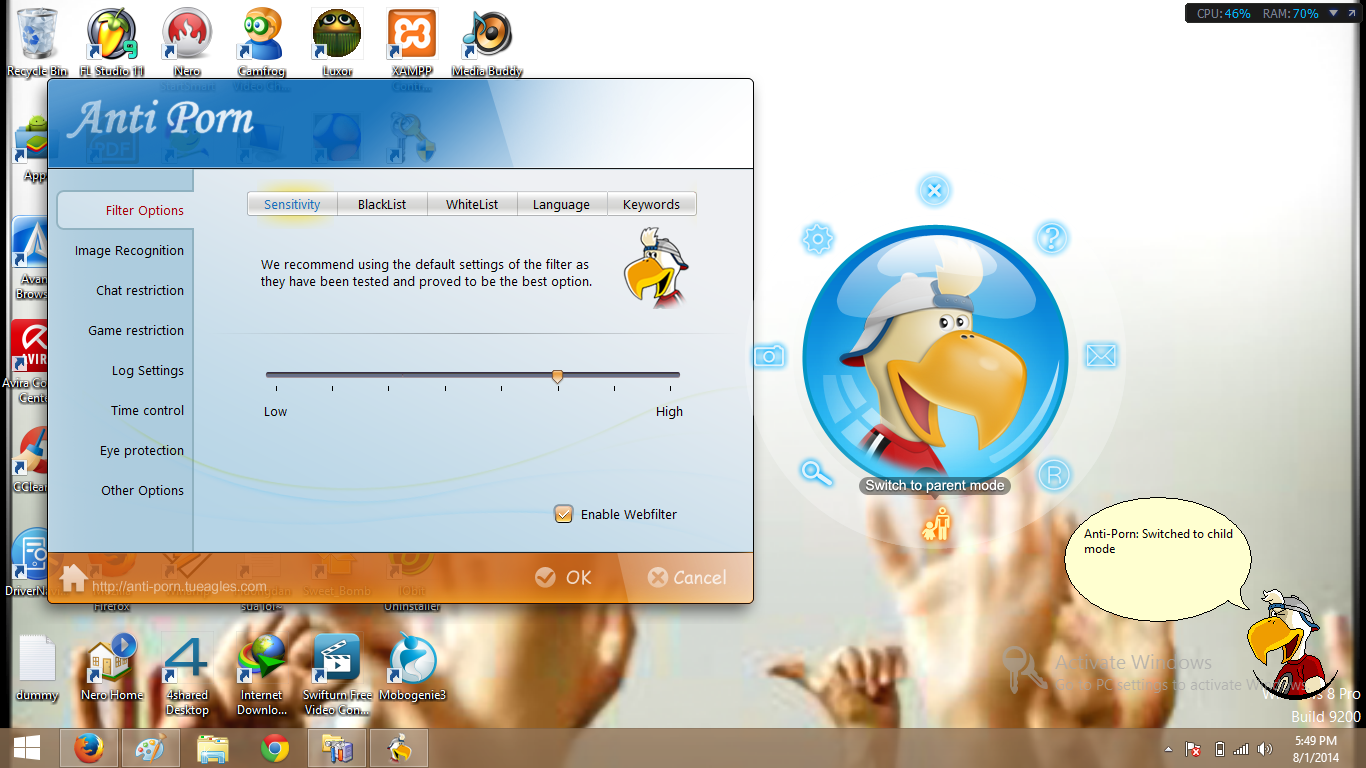This screenshot has height=768, width=1366.
Task: Open the XAMPP Control desktop shortcut
Action: coord(412,43)
